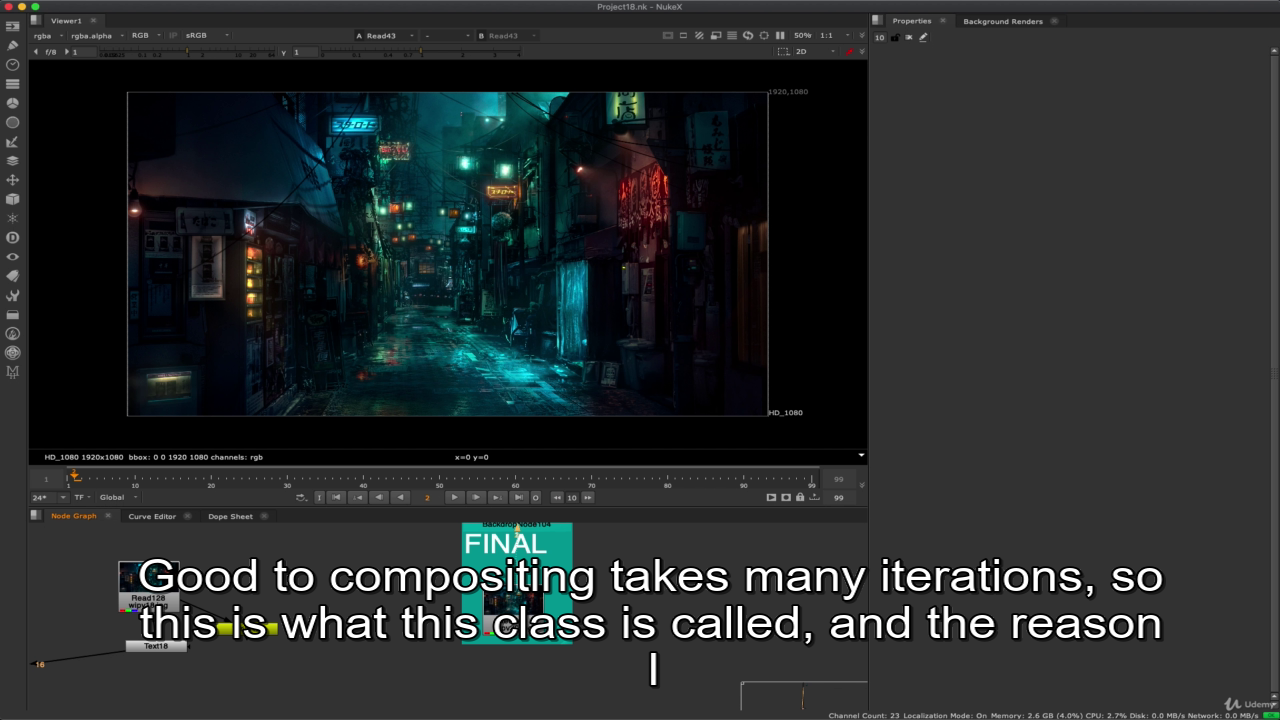Open the 3D nodes cube icon
This screenshot has height=720, width=1280.
[x=13, y=199]
